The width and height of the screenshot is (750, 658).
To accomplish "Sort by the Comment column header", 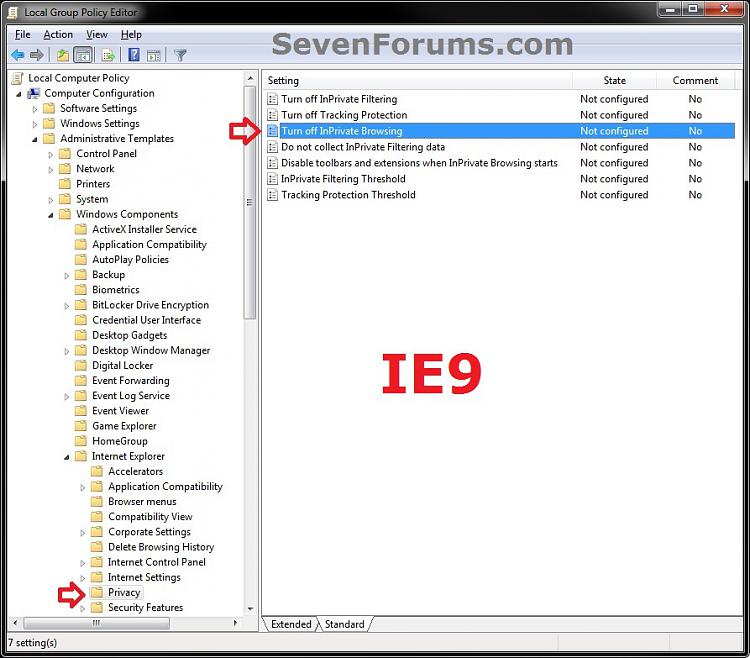I will [x=695, y=80].
